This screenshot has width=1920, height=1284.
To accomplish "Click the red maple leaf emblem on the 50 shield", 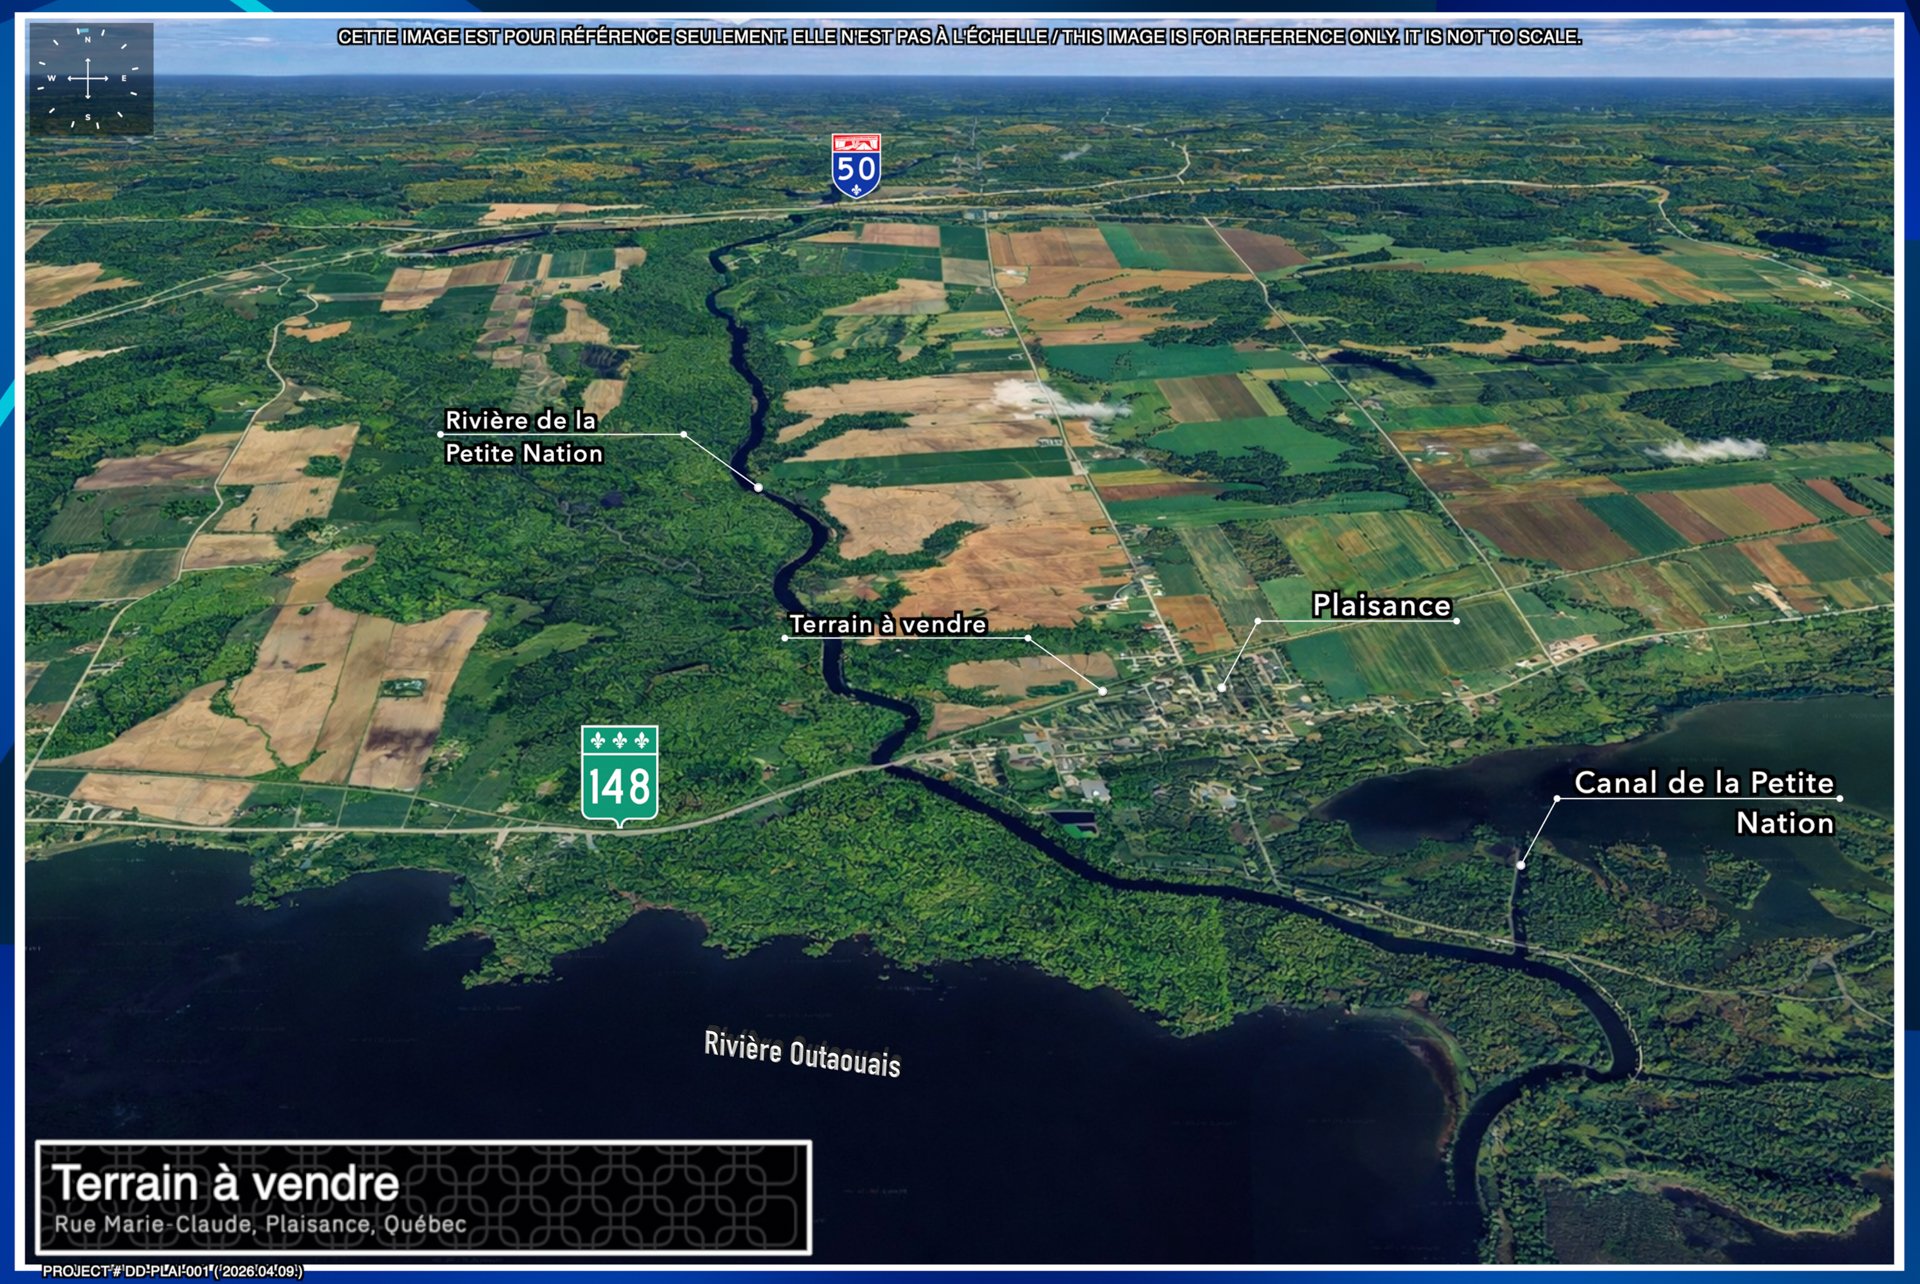I will pos(856,143).
